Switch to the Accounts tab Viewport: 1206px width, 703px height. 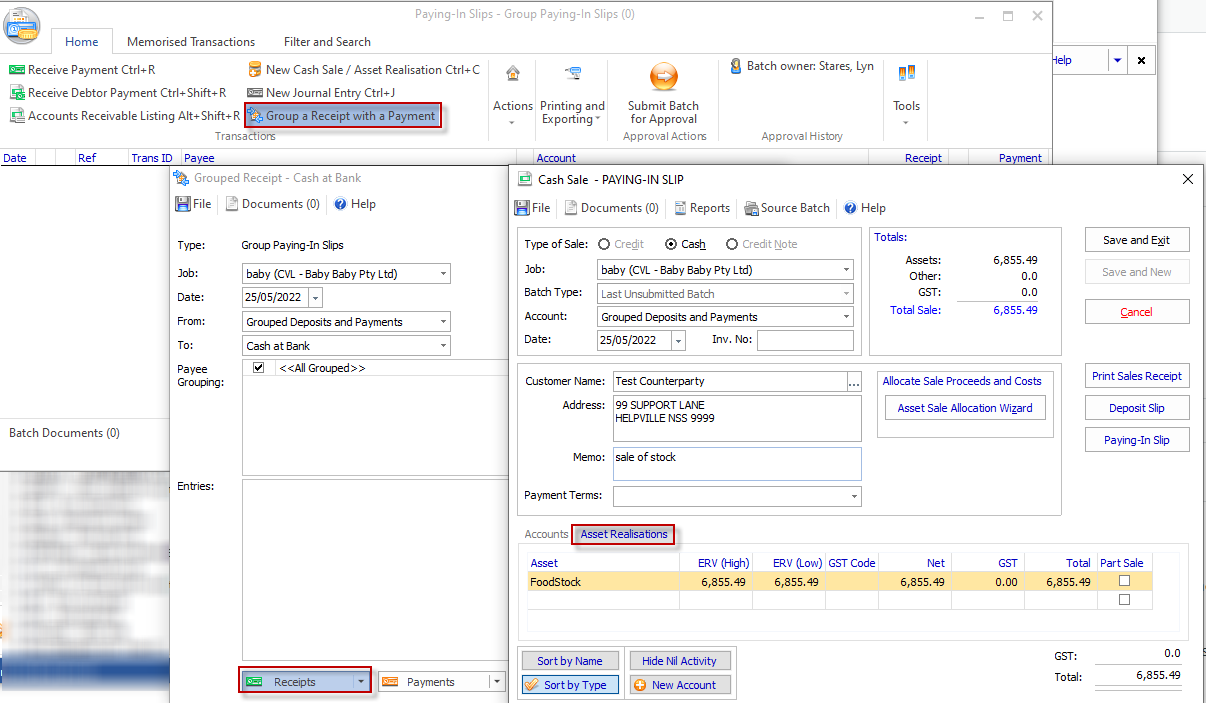pyautogui.click(x=546, y=534)
